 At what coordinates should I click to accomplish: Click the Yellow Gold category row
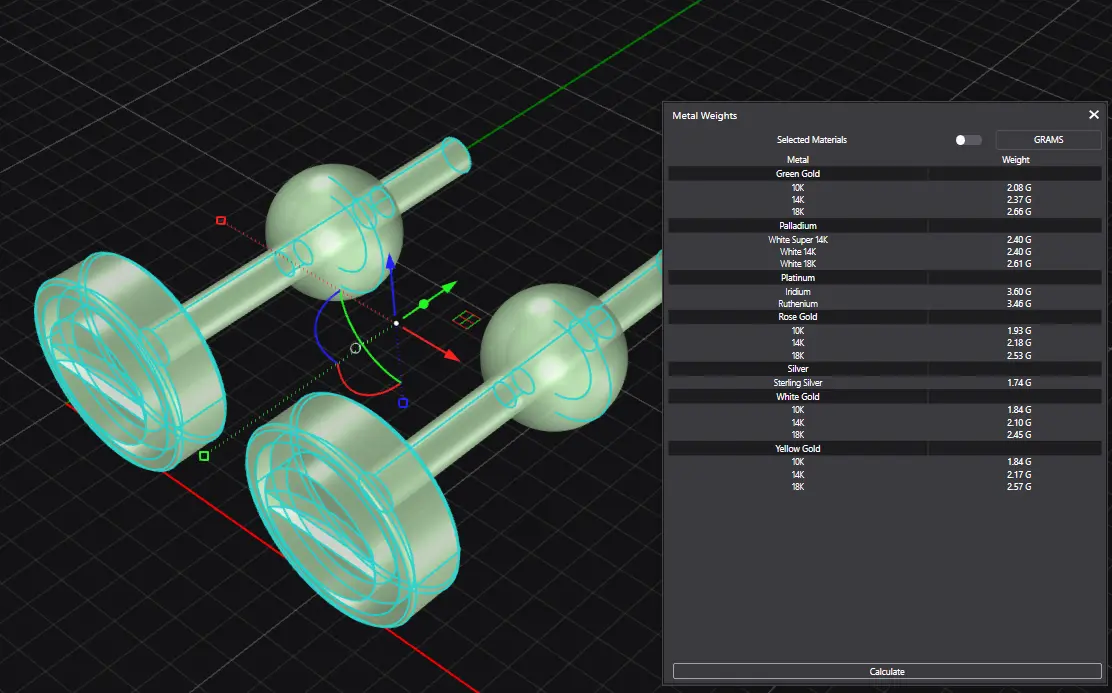click(884, 449)
